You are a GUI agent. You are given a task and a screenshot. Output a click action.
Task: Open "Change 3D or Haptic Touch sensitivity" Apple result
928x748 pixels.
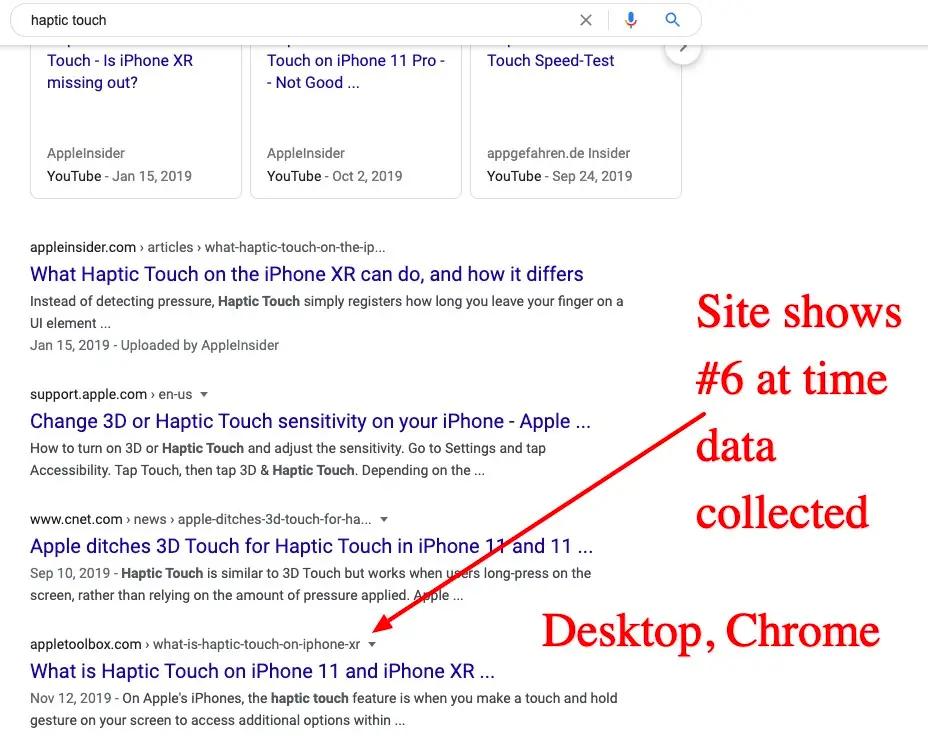coord(310,421)
